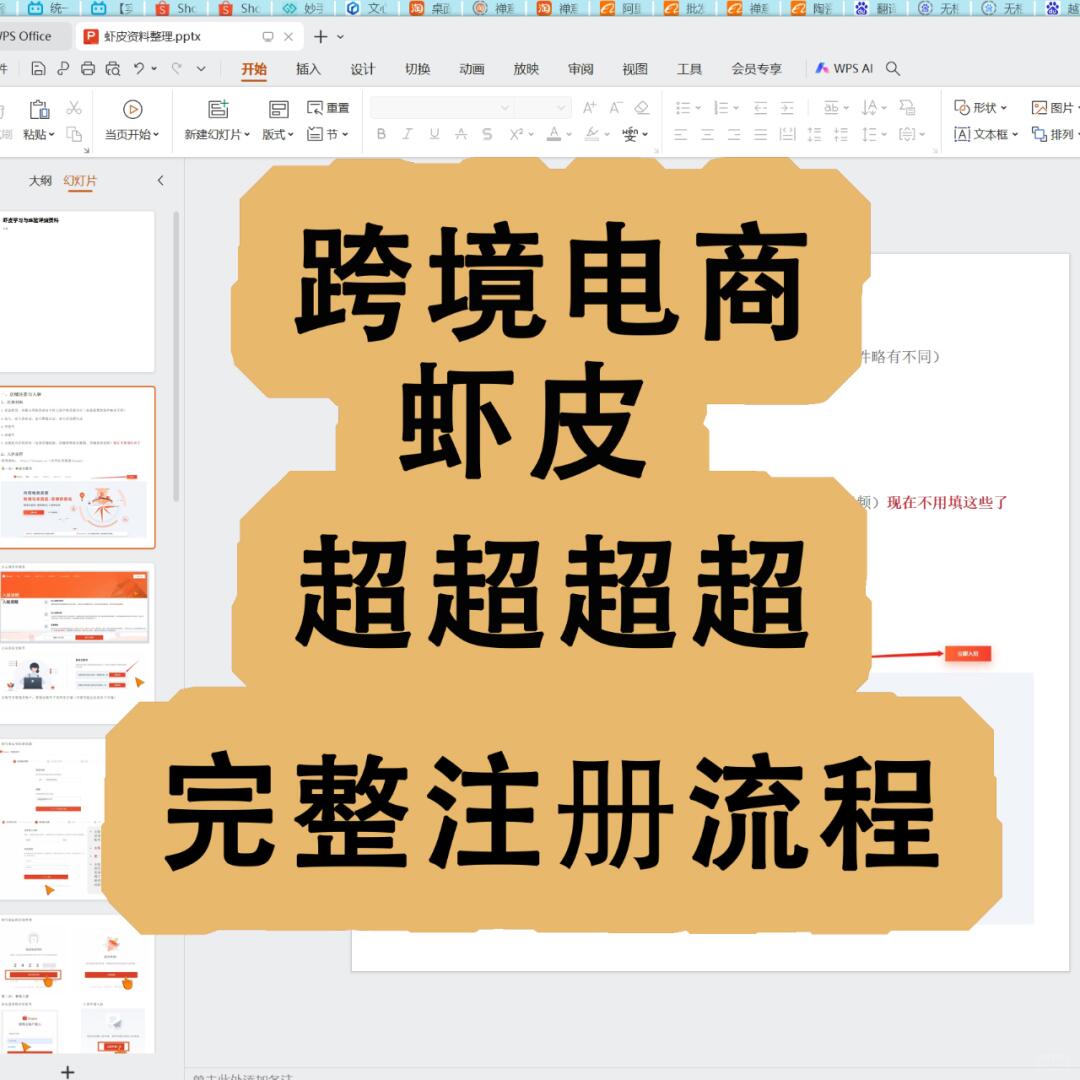Click the copy icon below scissors
The image size is (1080, 1080).
coord(74,134)
